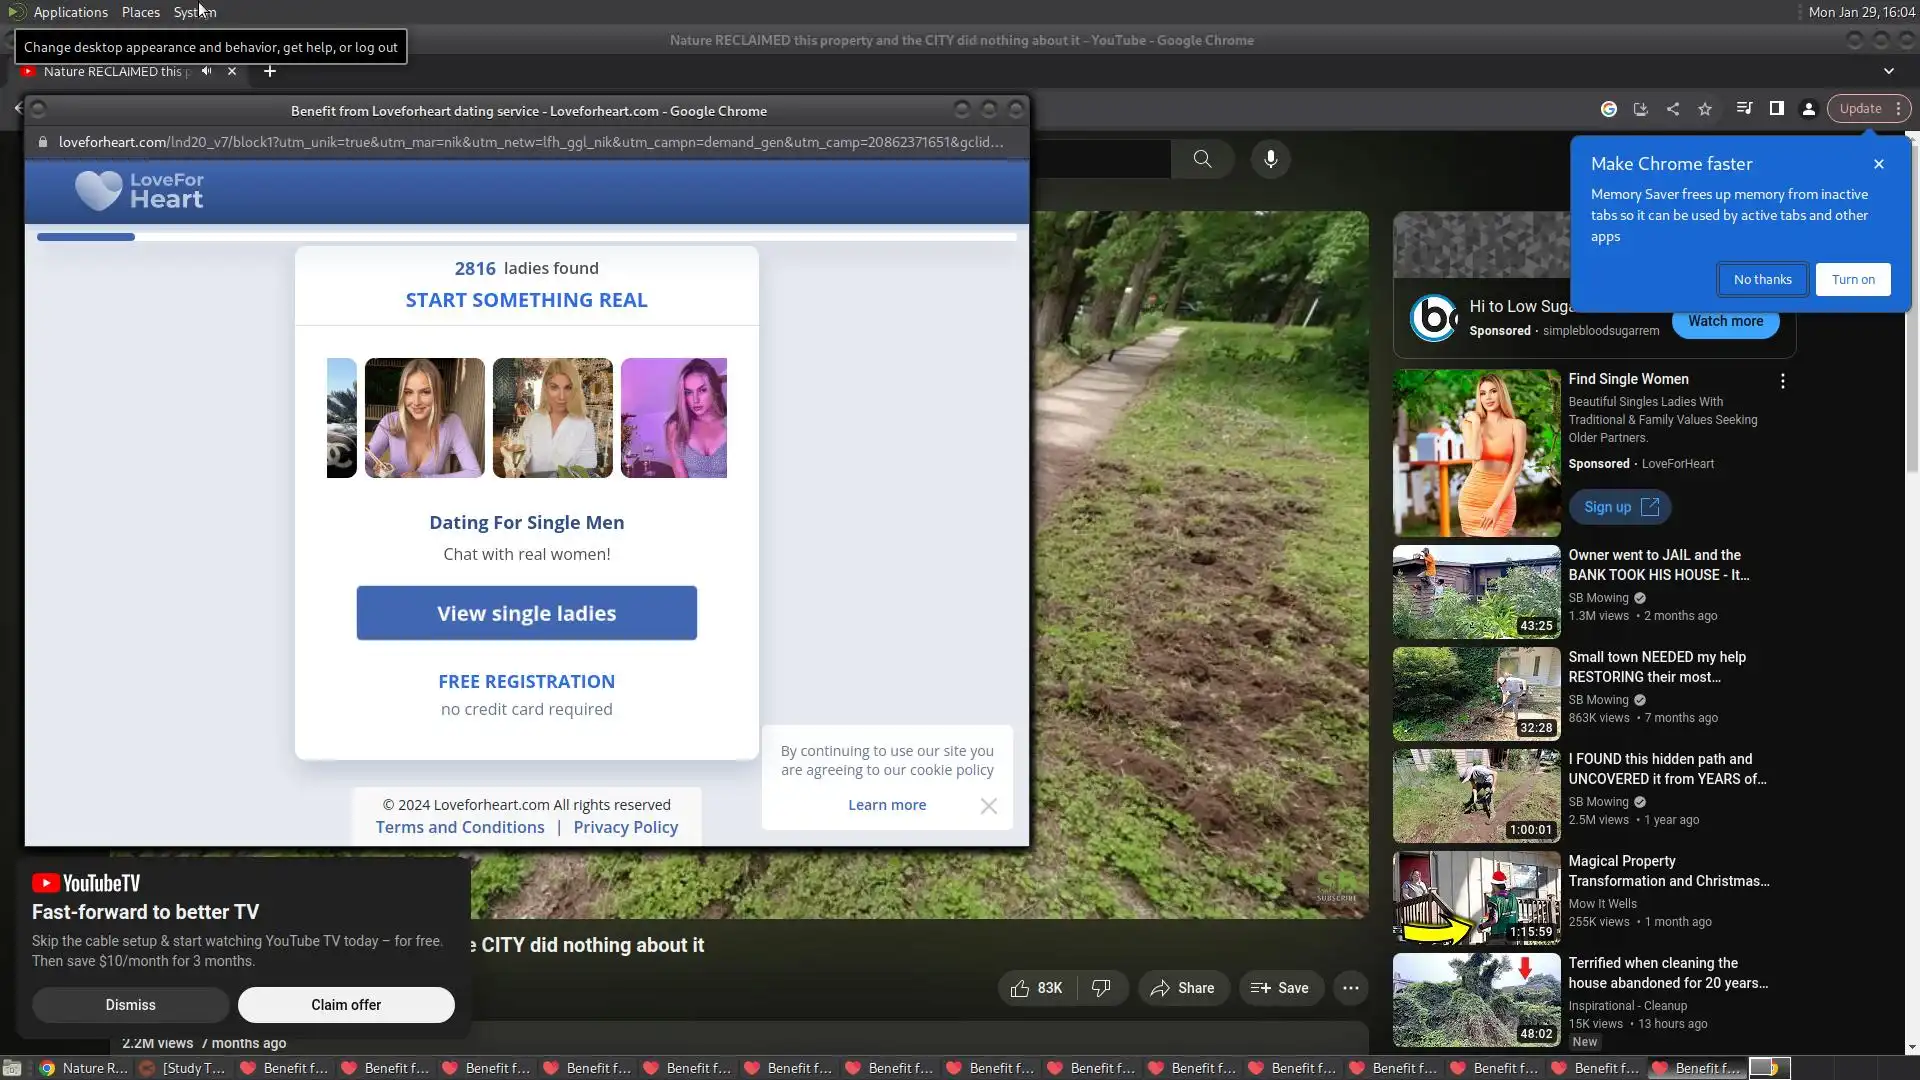This screenshot has width=1920, height=1080.
Task: Bookmark this tab with star icon
Action: pos(1705,109)
